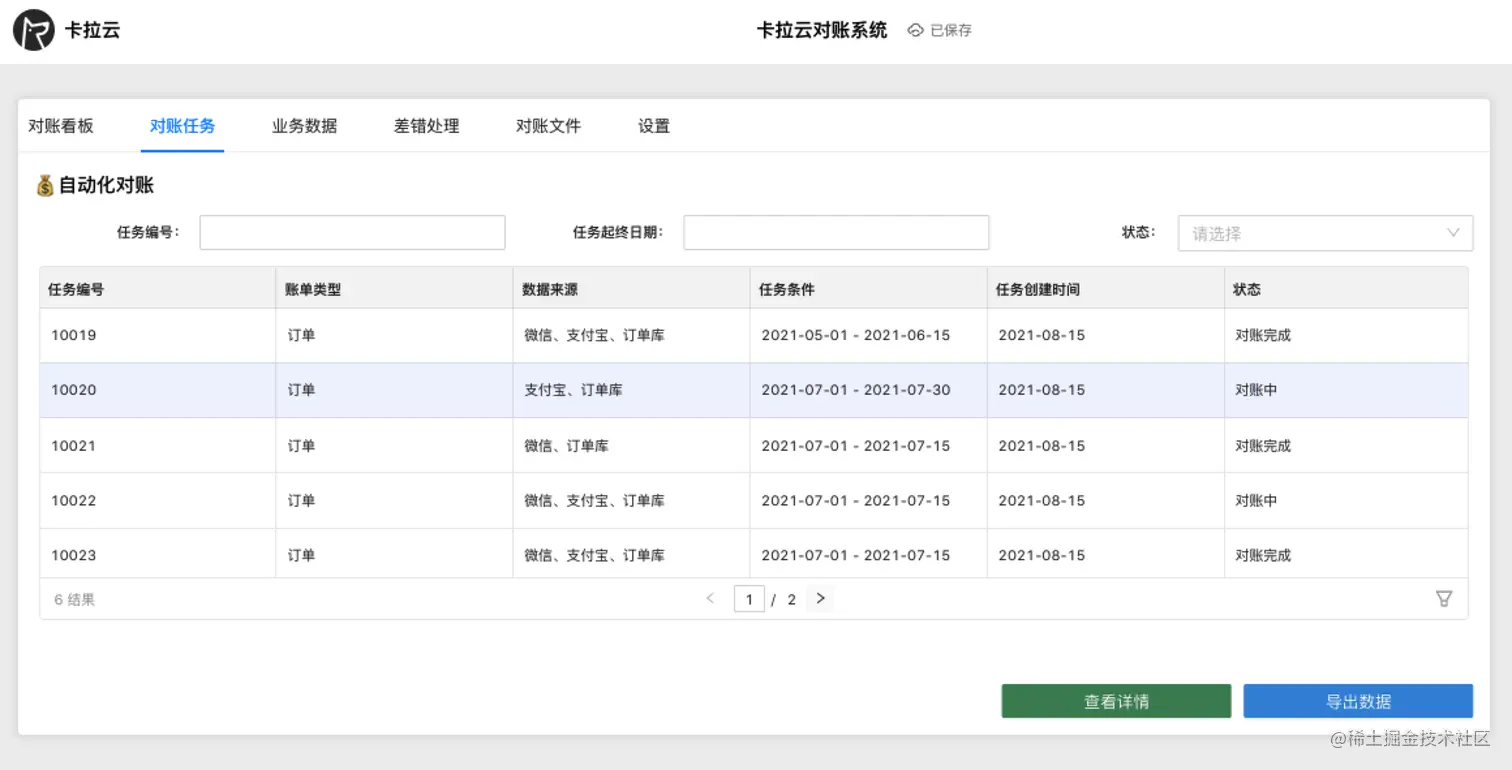Click the 查看详情 green button
The height and width of the screenshot is (770, 1512).
(1116, 700)
